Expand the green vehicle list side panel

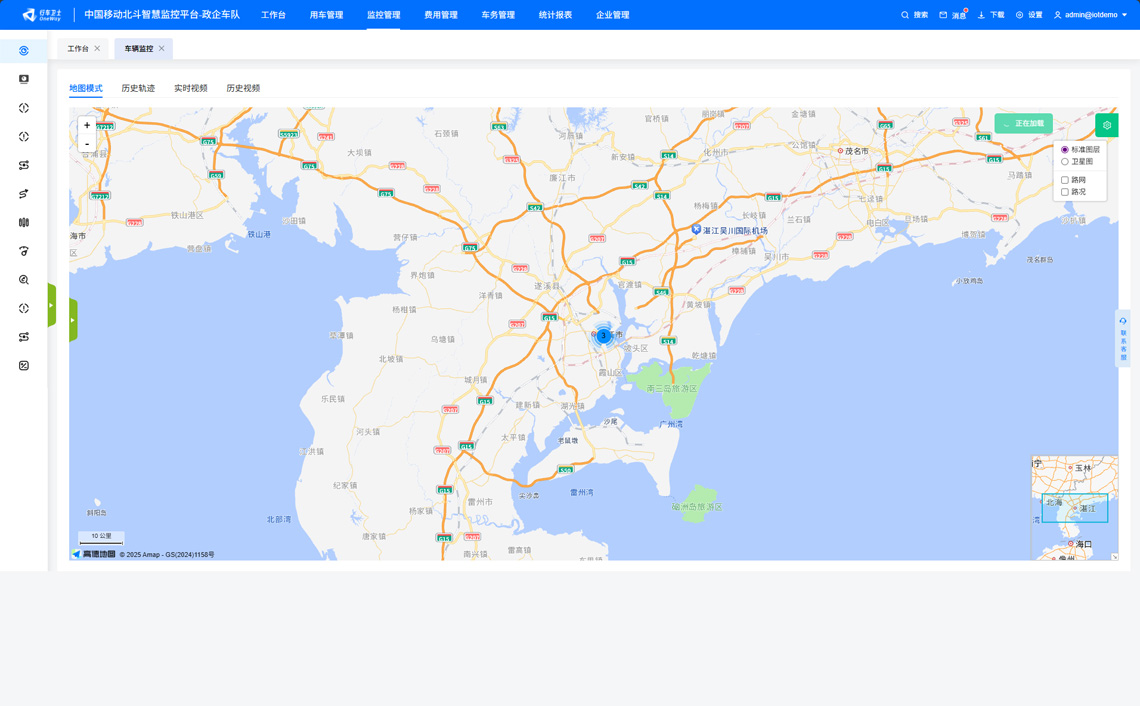pos(73,320)
